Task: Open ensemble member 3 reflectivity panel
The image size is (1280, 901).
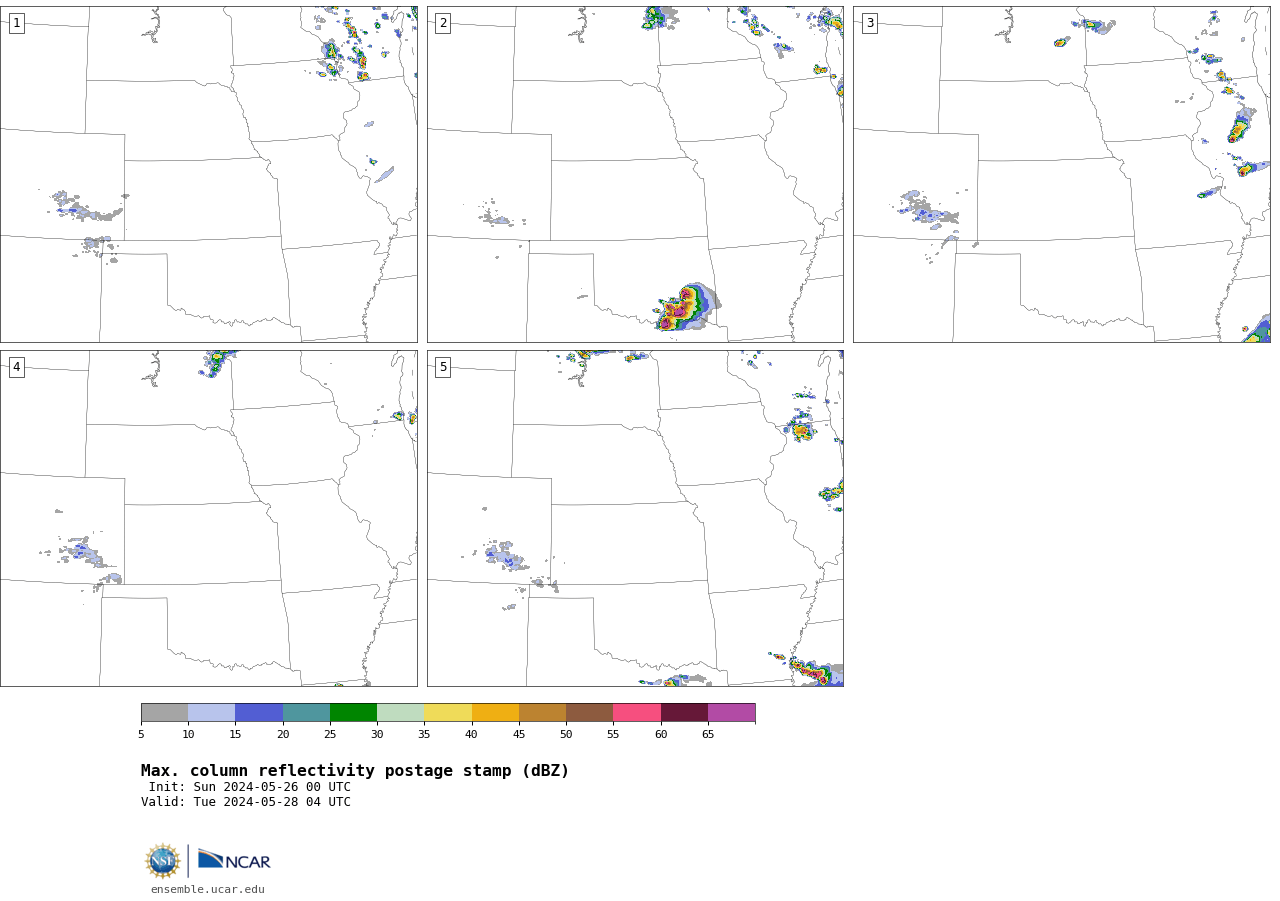Action: point(1061,174)
